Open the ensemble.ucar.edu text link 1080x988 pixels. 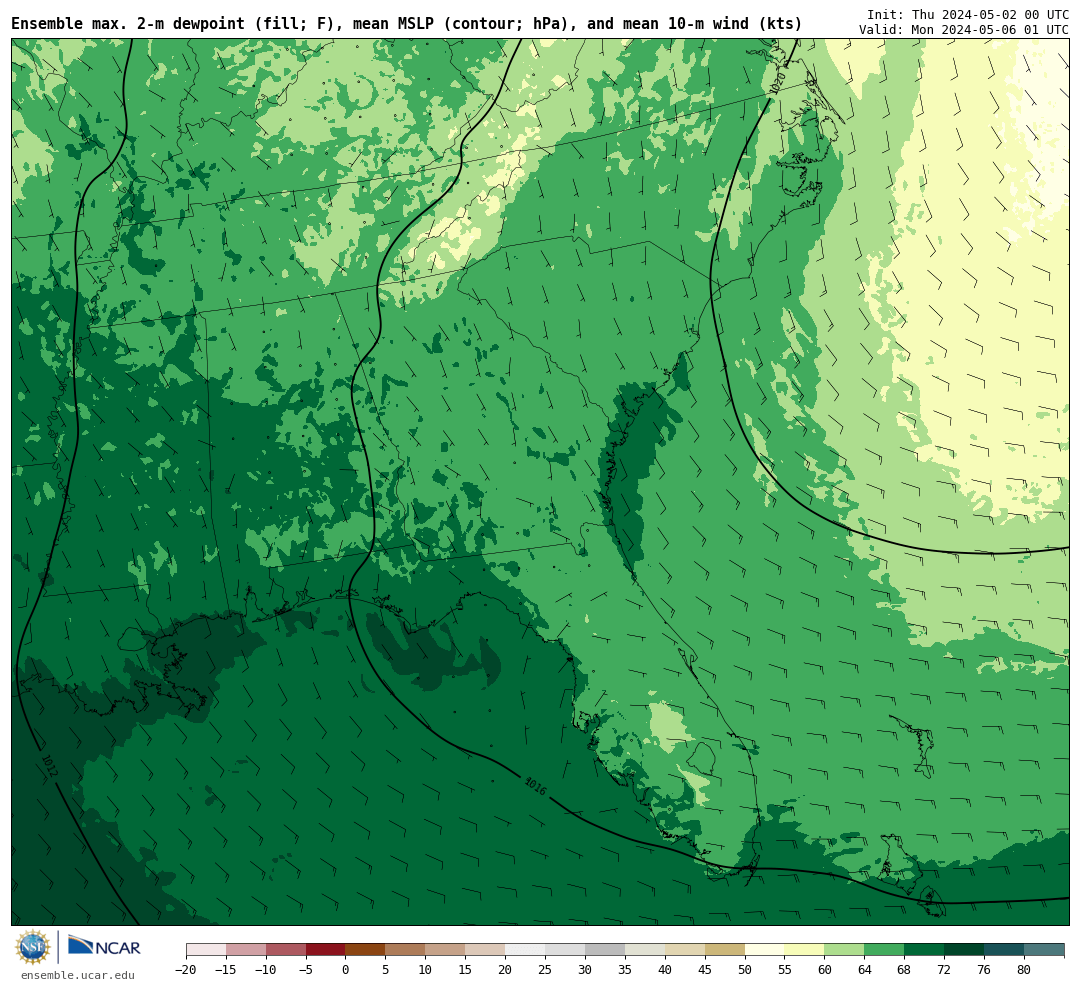point(78,975)
